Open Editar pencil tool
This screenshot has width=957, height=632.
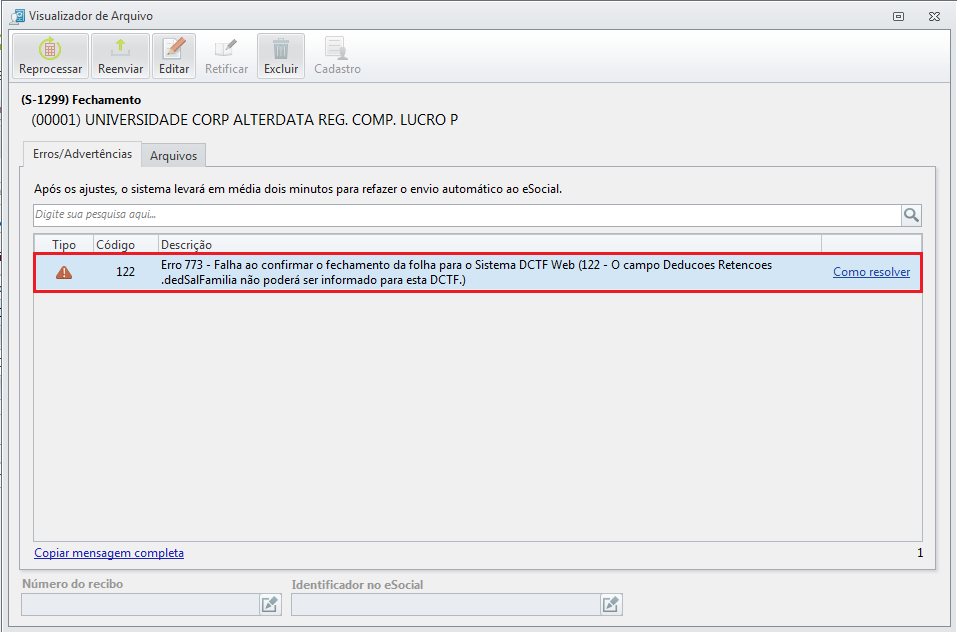point(174,56)
